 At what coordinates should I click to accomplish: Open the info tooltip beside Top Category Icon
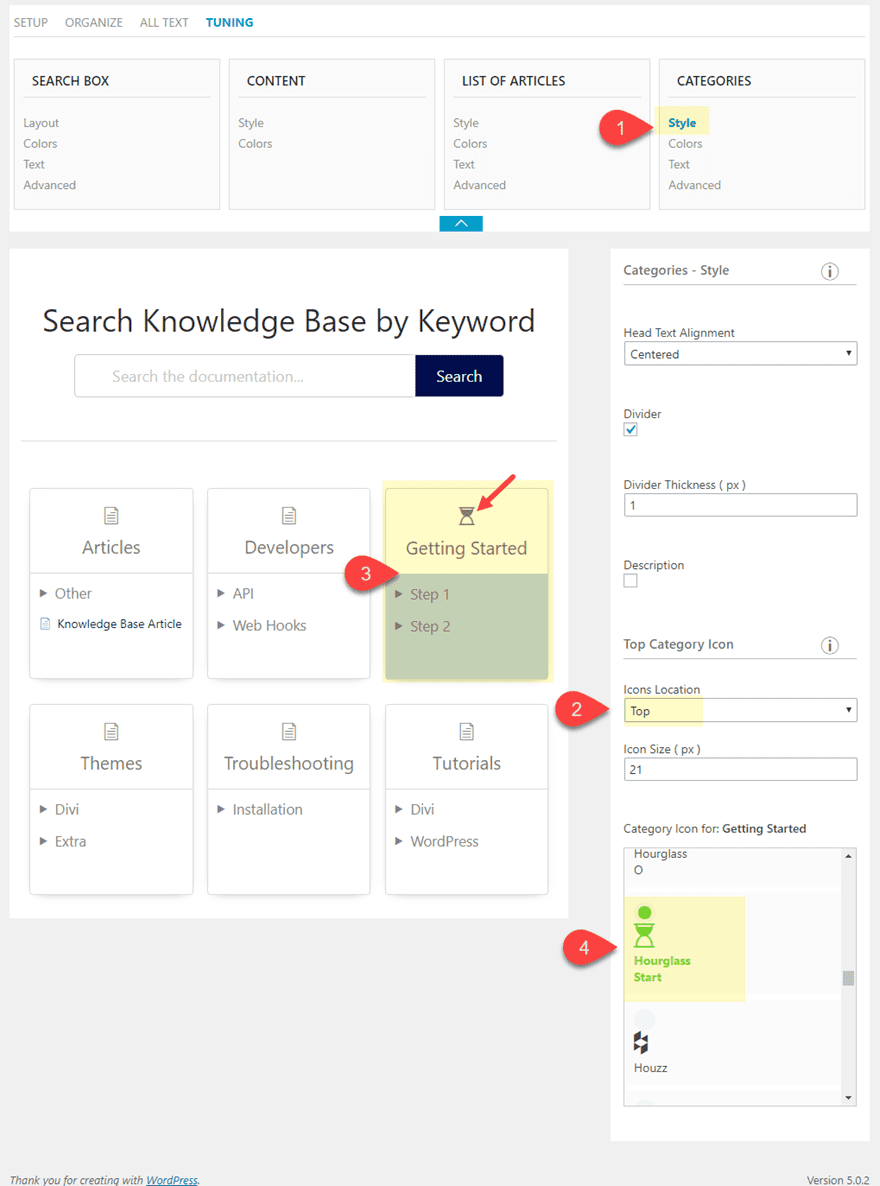pyautogui.click(x=830, y=645)
